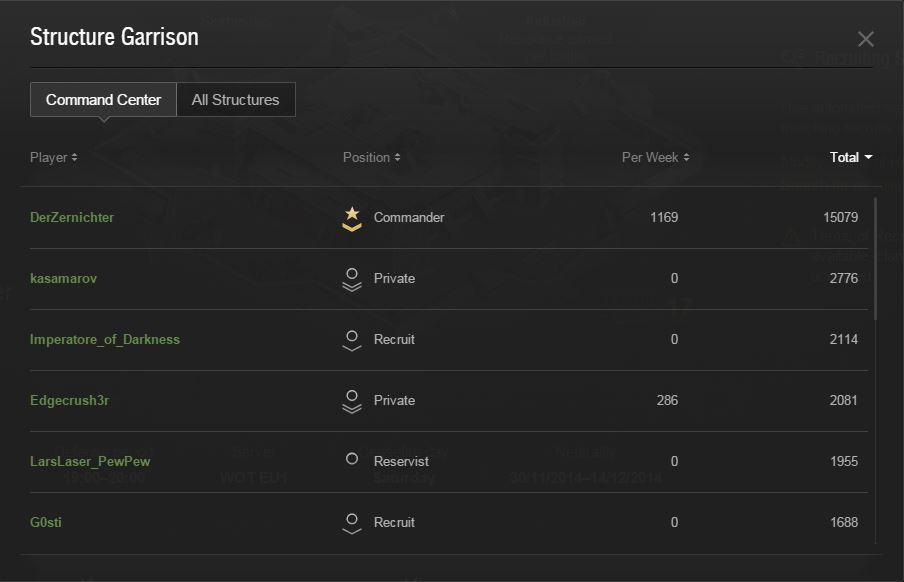Screen dimensions: 904x582
Task: Open kasamarov player profile link
Action: pyautogui.click(x=63, y=279)
